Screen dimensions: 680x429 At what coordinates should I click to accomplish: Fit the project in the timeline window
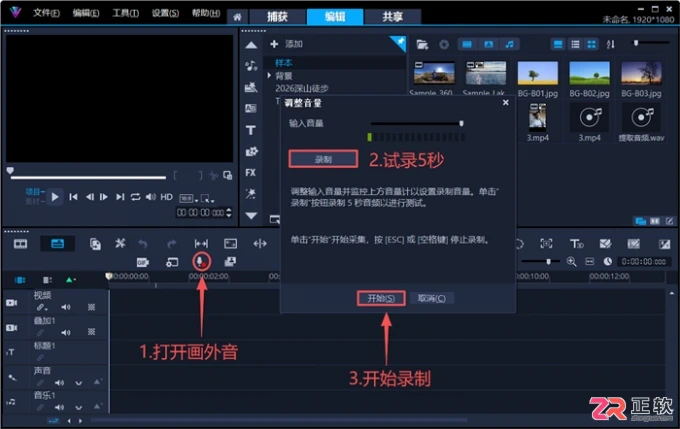point(589,262)
